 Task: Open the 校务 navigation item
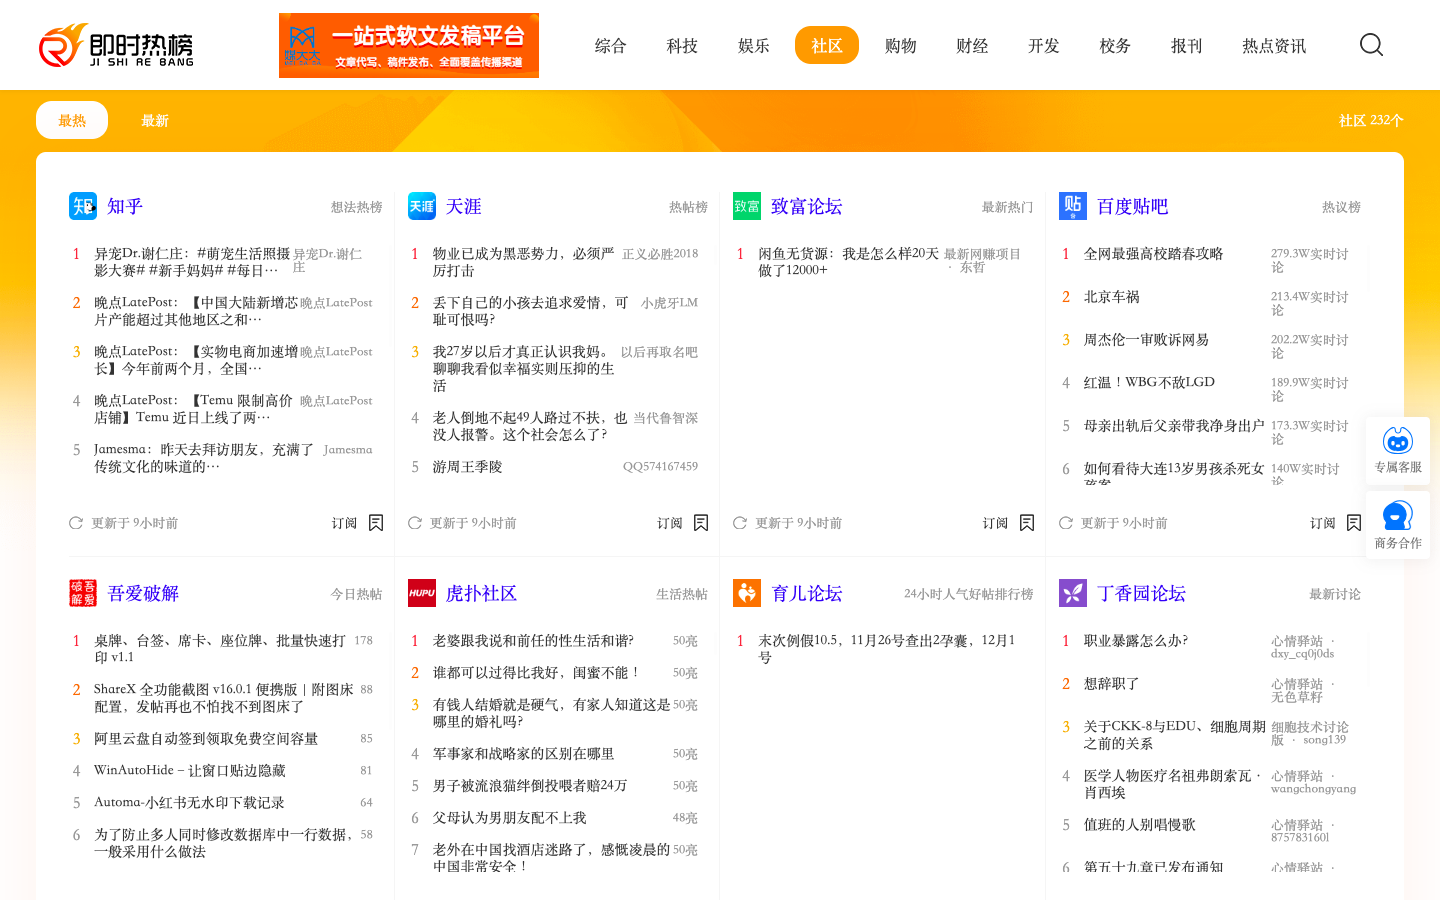[x=1115, y=45]
